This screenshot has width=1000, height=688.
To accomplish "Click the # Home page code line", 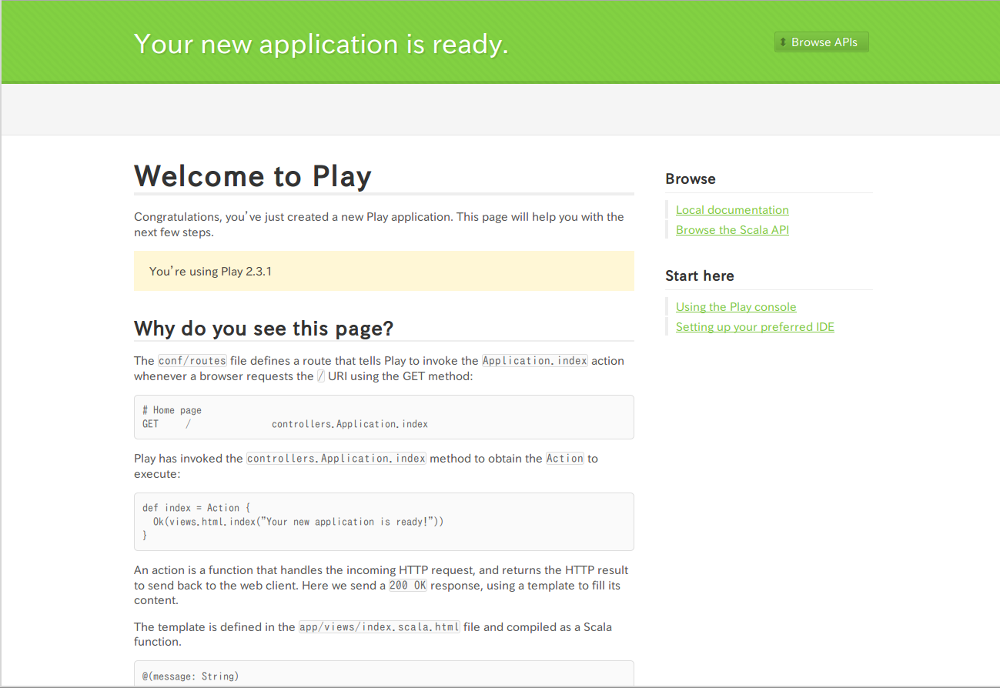I will [172, 410].
